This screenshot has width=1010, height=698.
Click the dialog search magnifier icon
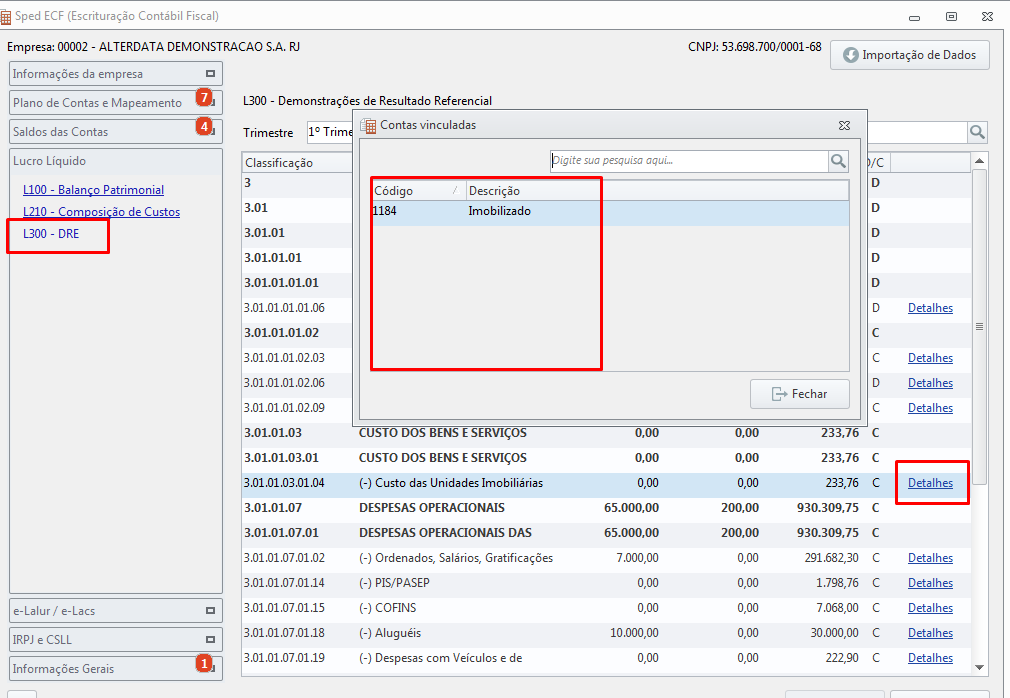(x=838, y=161)
